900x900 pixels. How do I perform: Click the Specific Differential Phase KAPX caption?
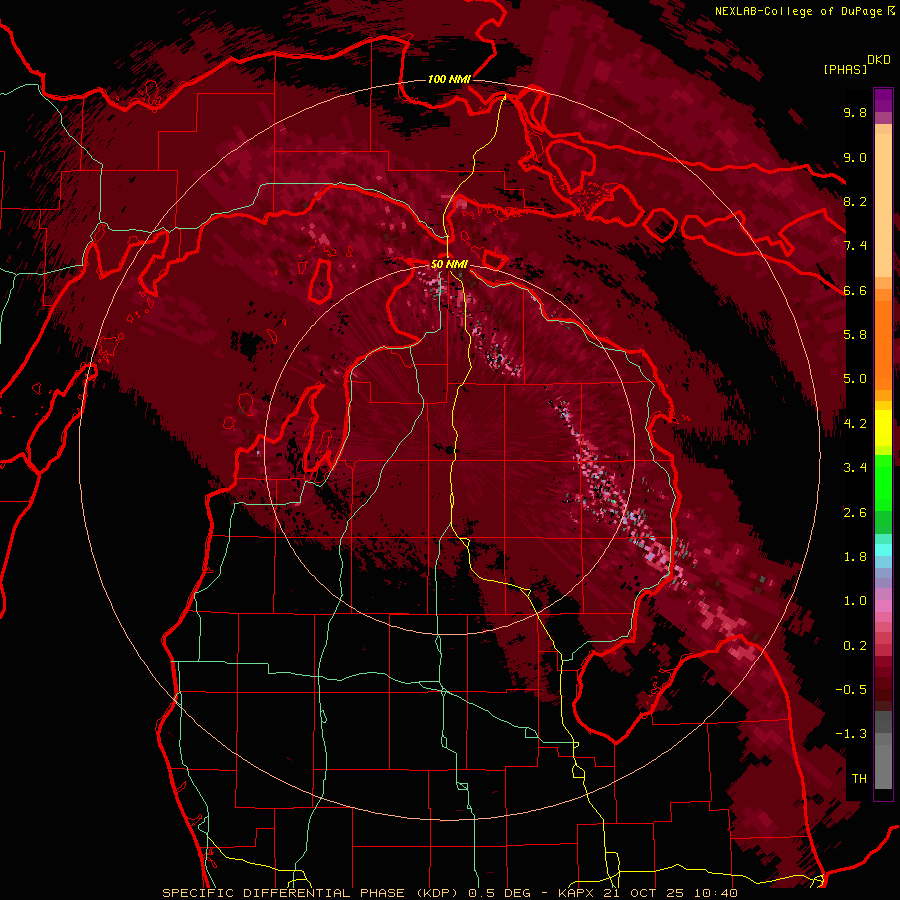click(449, 893)
